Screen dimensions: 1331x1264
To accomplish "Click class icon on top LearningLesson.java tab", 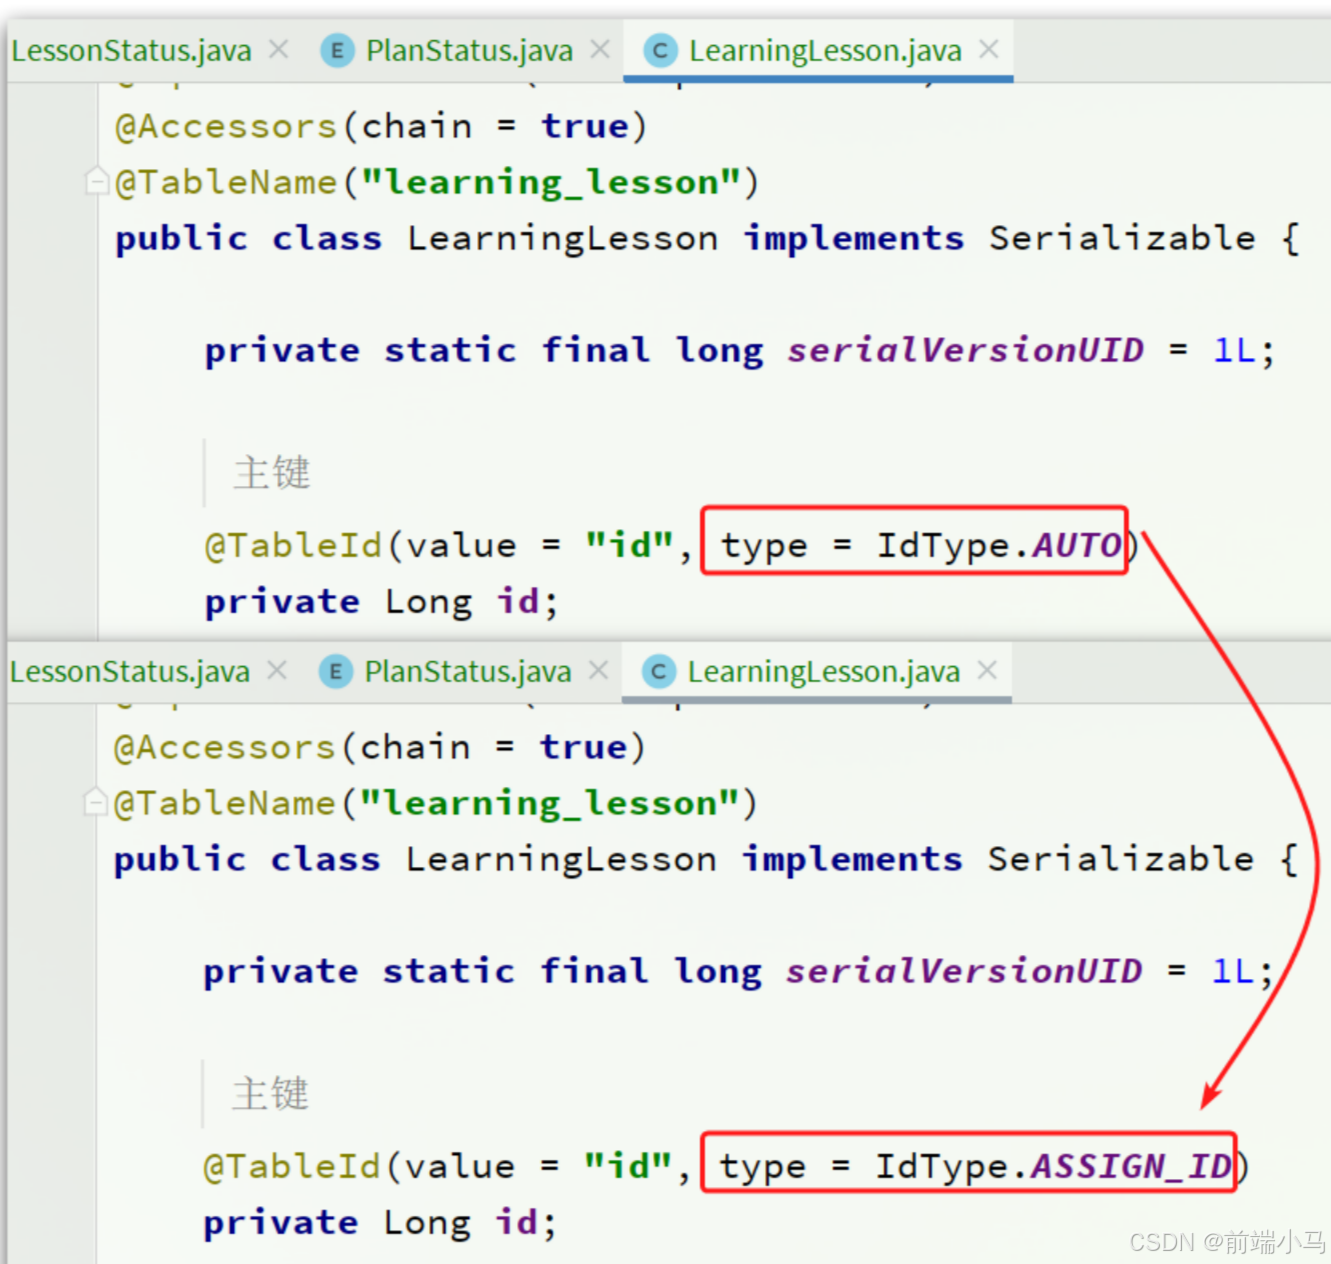I will click(660, 50).
